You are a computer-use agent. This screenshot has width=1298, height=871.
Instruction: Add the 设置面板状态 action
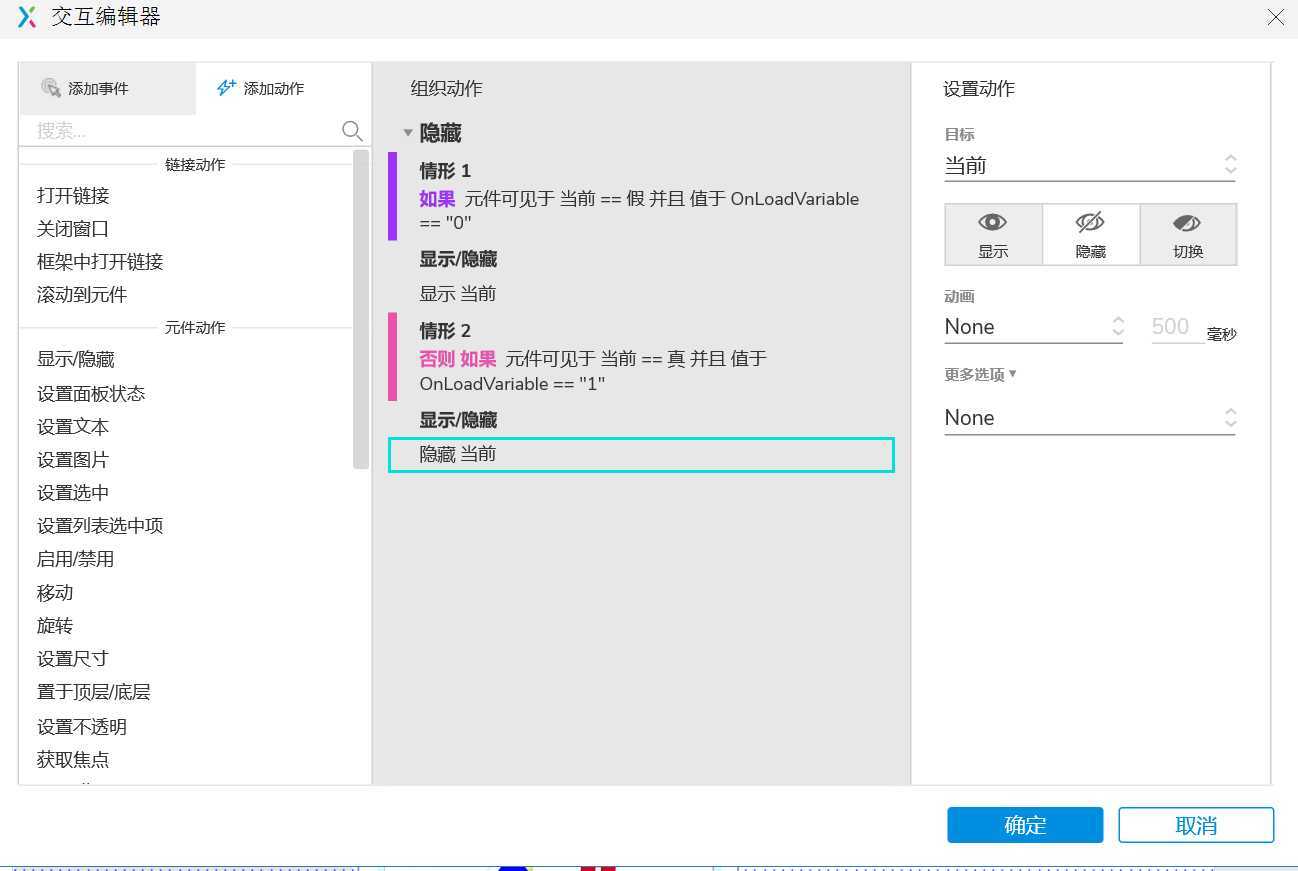click(91, 394)
